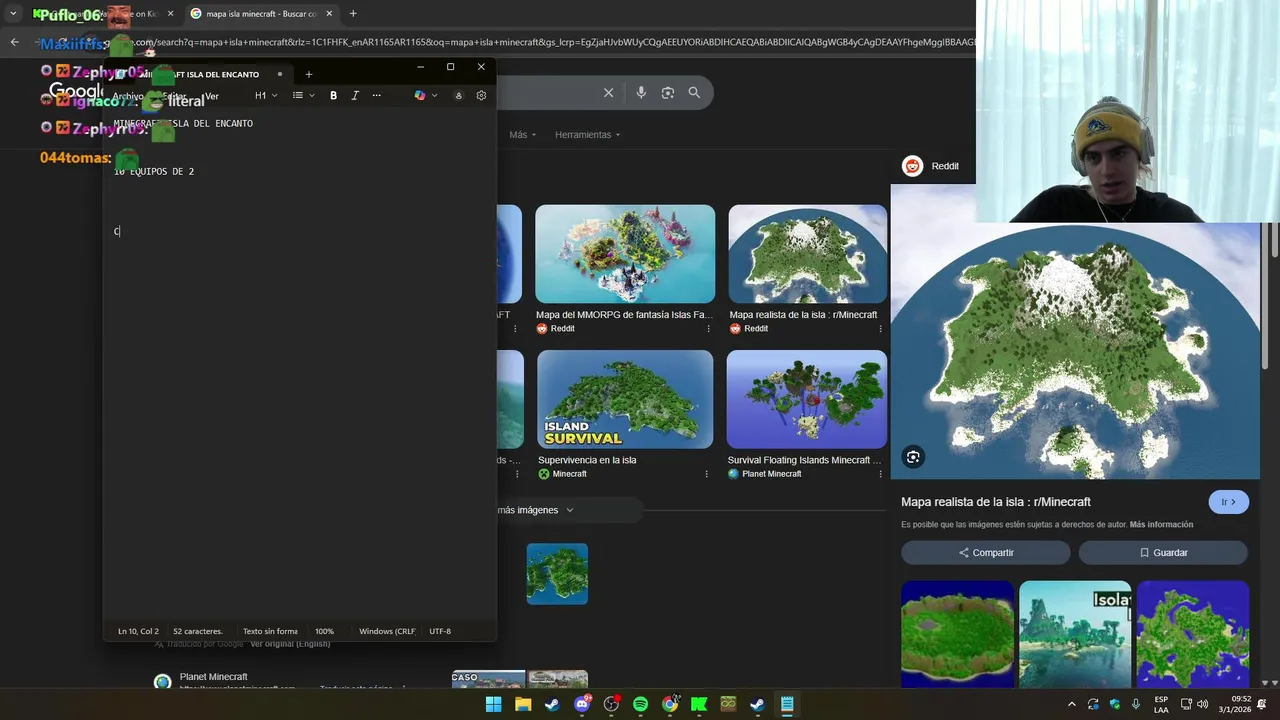Click the ESP LAA language indicator
This screenshot has height=720, width=1280.
coord(1161,704)
